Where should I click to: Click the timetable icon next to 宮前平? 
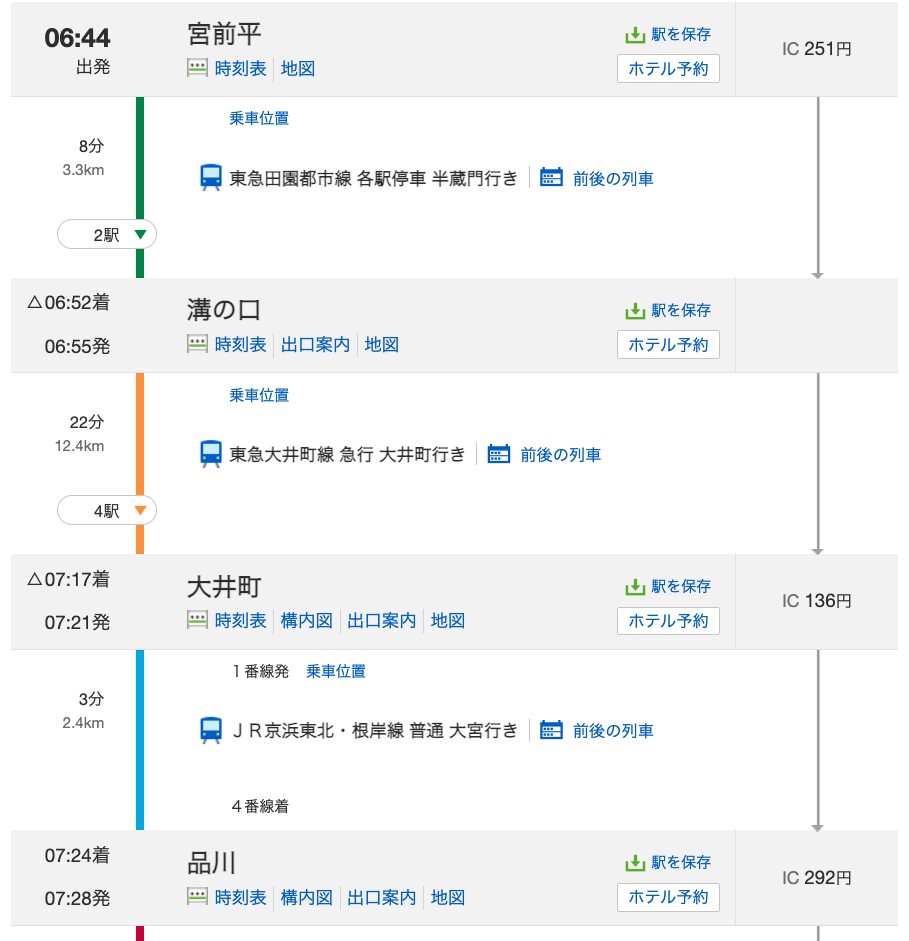pos(197,68)
